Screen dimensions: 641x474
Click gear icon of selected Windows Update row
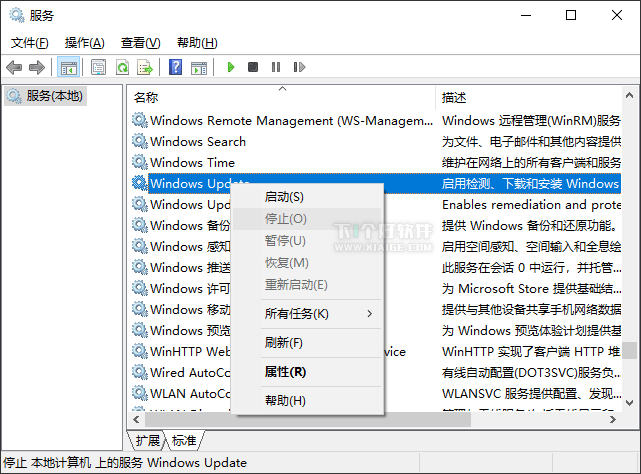(x=139, y=183)
